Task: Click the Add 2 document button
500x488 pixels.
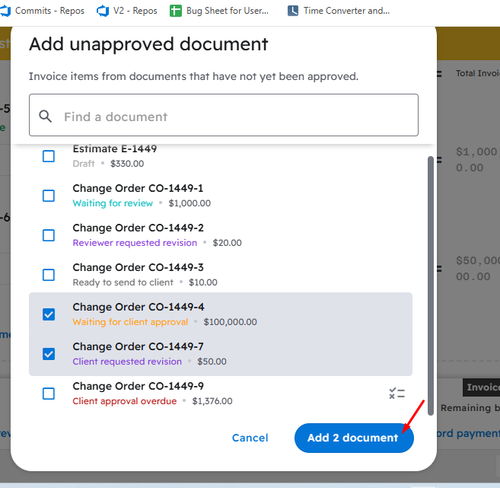Action: 354,438
